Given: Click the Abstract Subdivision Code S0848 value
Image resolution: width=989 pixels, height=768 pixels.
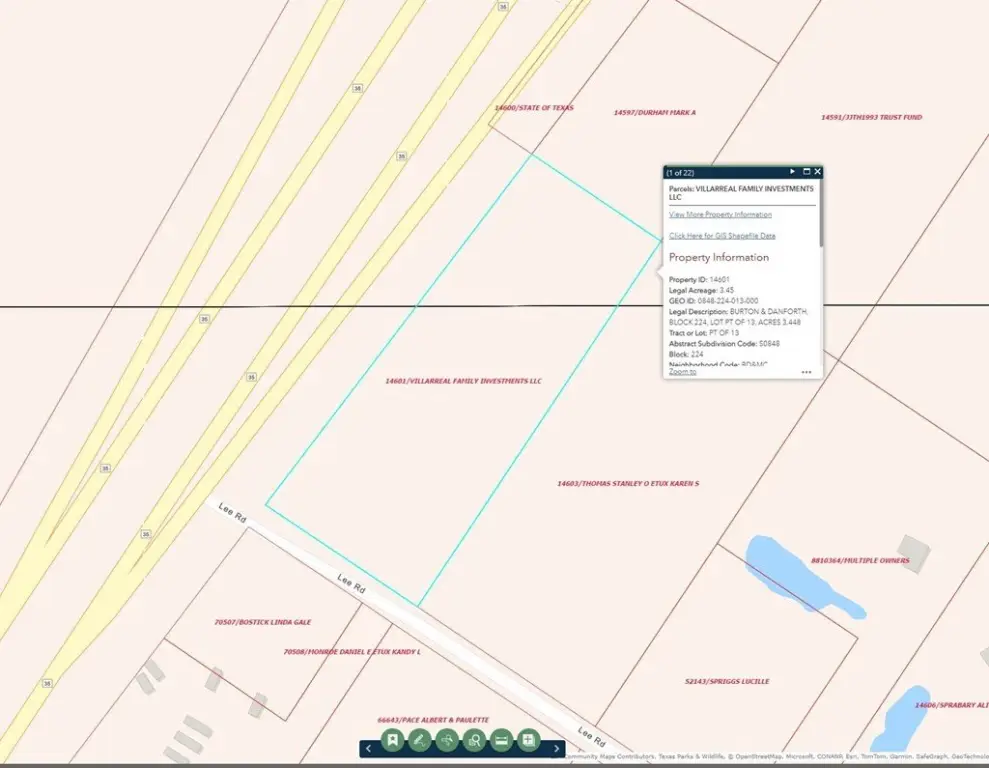Looking at the screenshot, I should (x=770, y=344).
